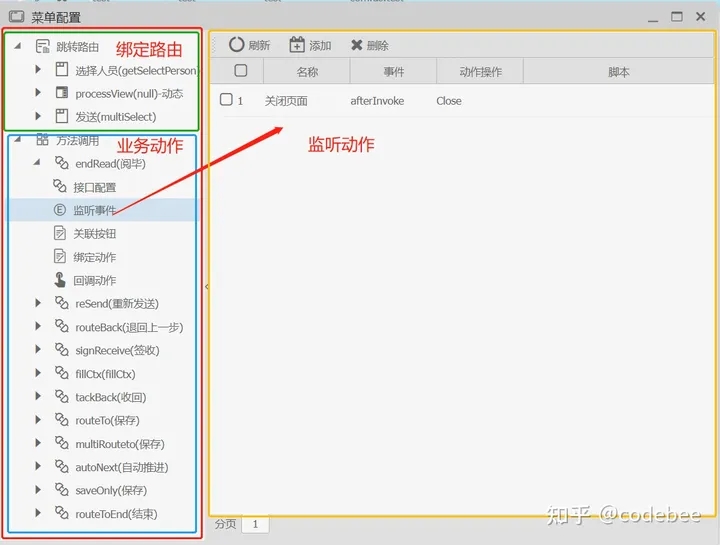Image resolution: width=720 pixels, height=545 pixels.
Task: Expand the routeBack(退回上一步) node
Action: coord(38,326)
